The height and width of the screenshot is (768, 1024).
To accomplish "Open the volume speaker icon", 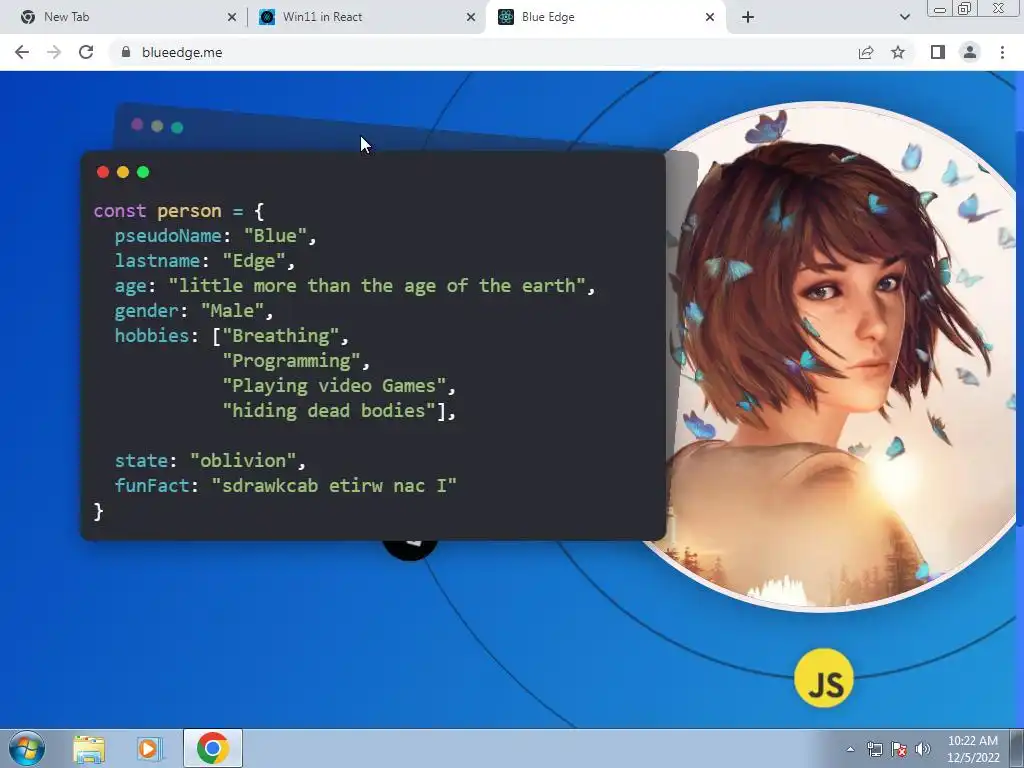I will (x=923, y=749).
